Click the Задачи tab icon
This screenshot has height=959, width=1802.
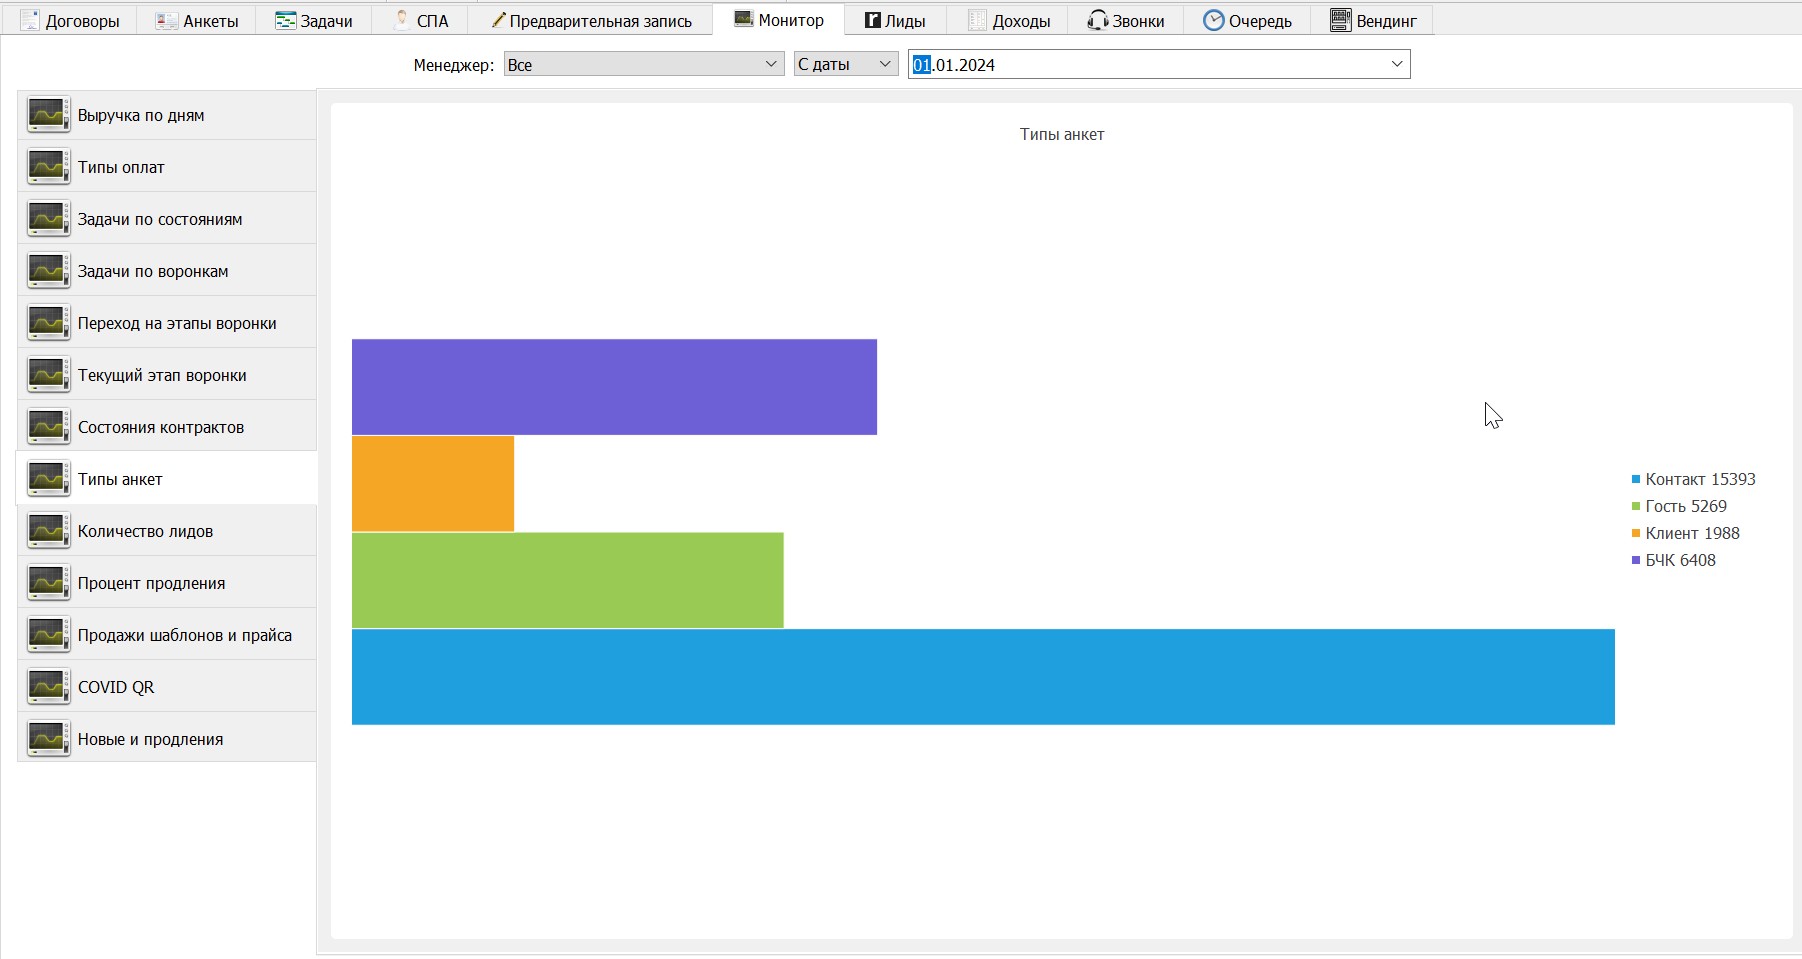tap(285, 21)
